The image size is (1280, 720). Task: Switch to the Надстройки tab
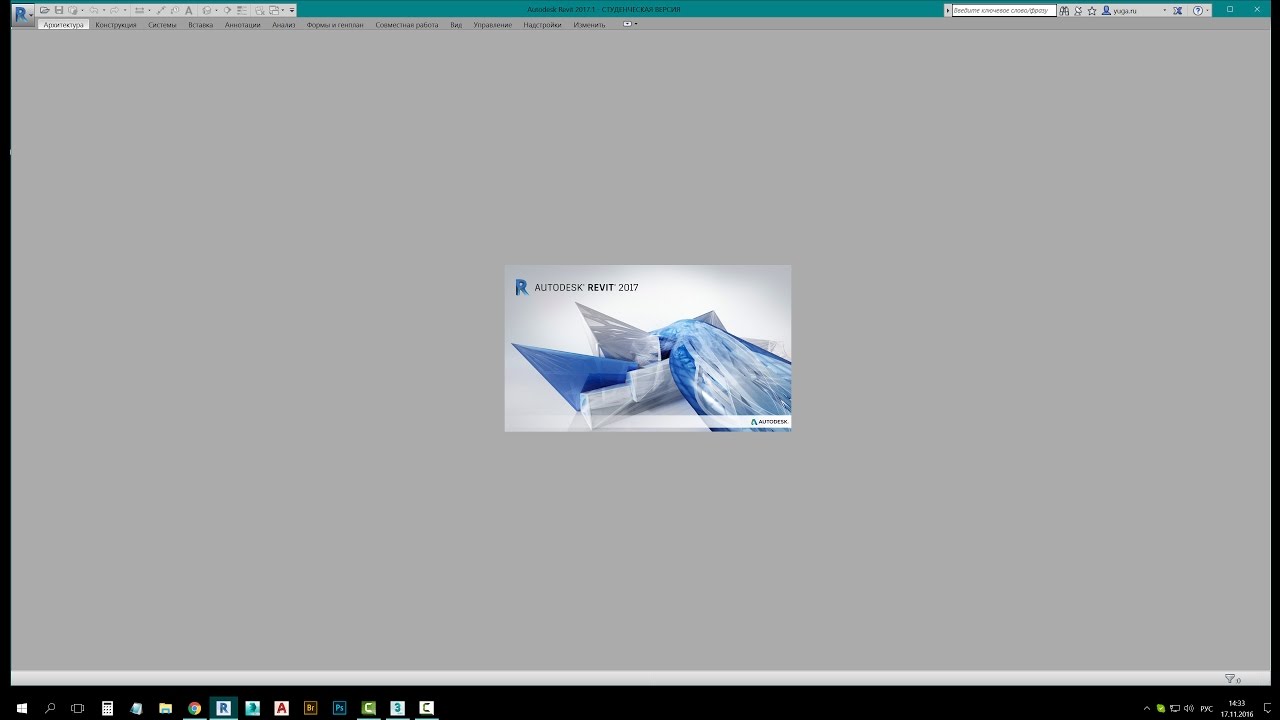point(542,24)
